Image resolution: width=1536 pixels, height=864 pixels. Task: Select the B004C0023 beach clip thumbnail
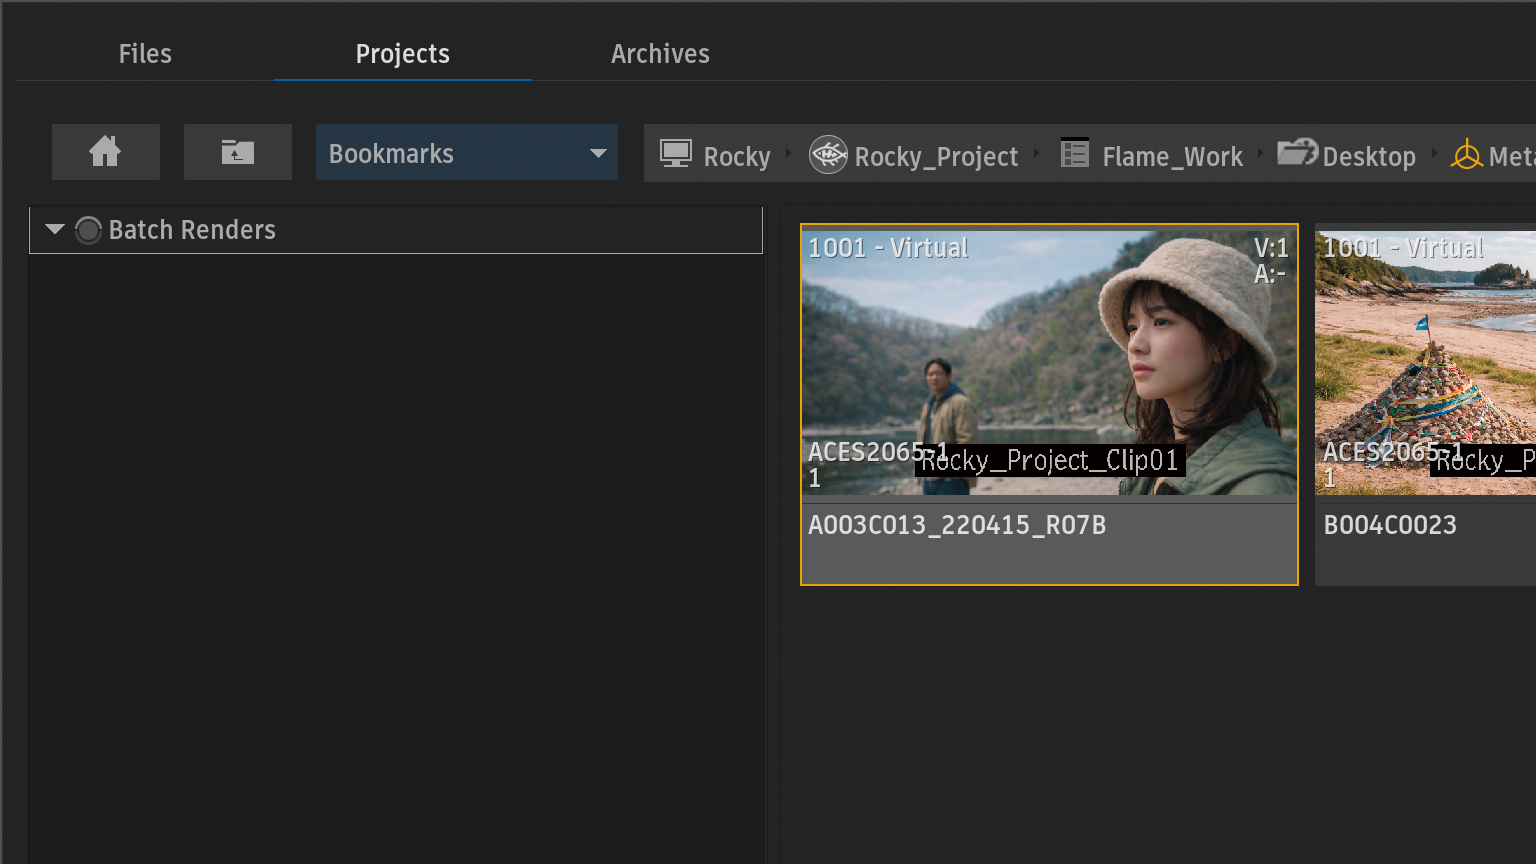coord(1425,362)
